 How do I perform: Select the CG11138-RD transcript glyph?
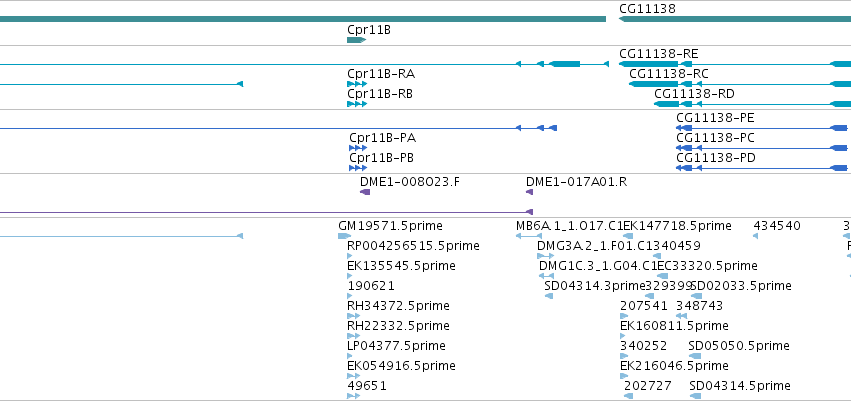click(x=752, y=104)
